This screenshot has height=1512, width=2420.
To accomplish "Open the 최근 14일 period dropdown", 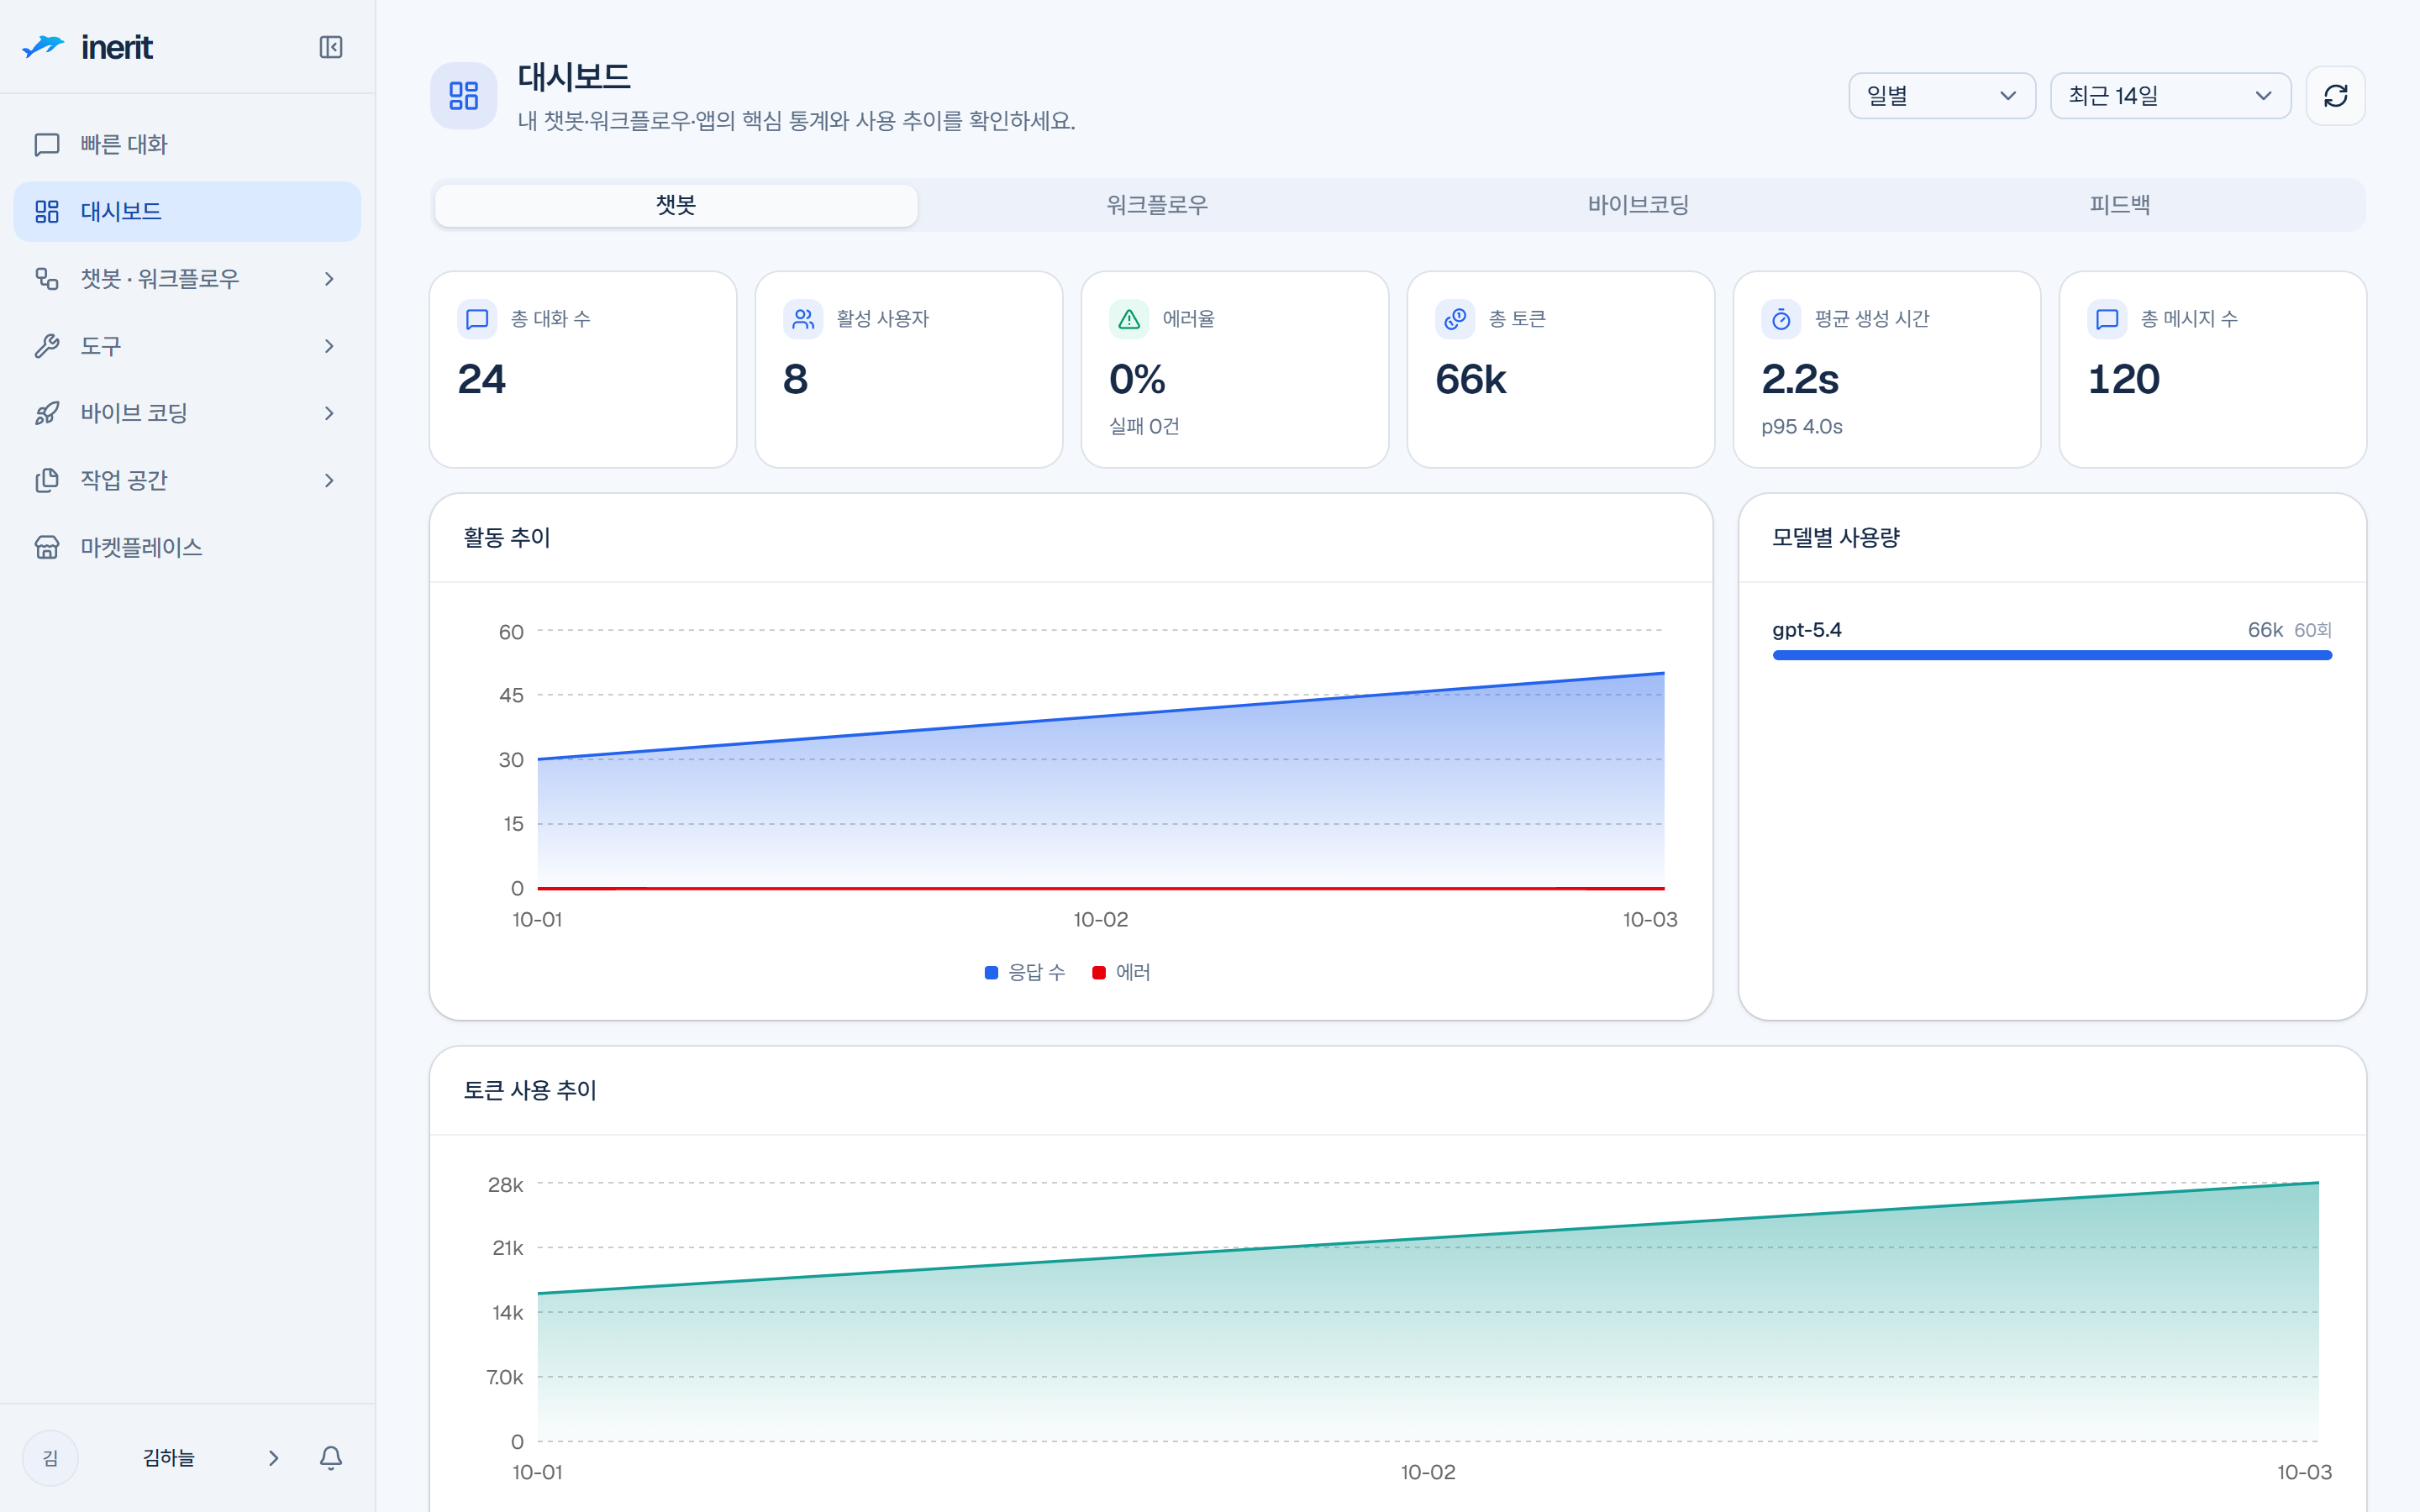I will (2170, 96).
